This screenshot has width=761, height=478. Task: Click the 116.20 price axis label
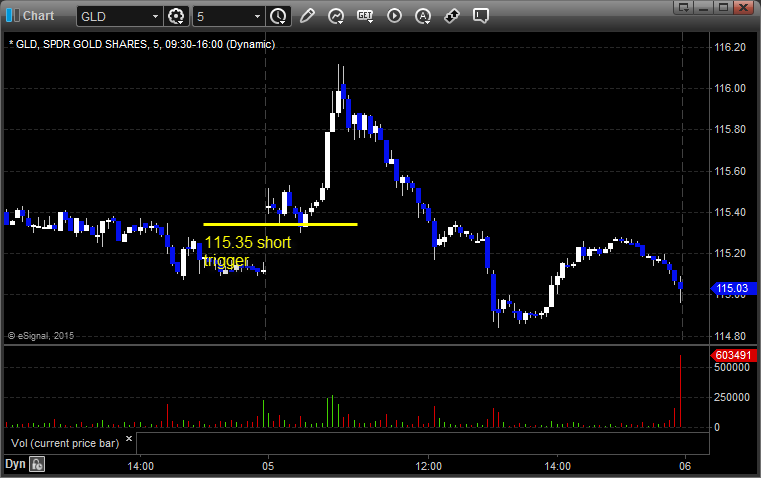coord(730,47)
